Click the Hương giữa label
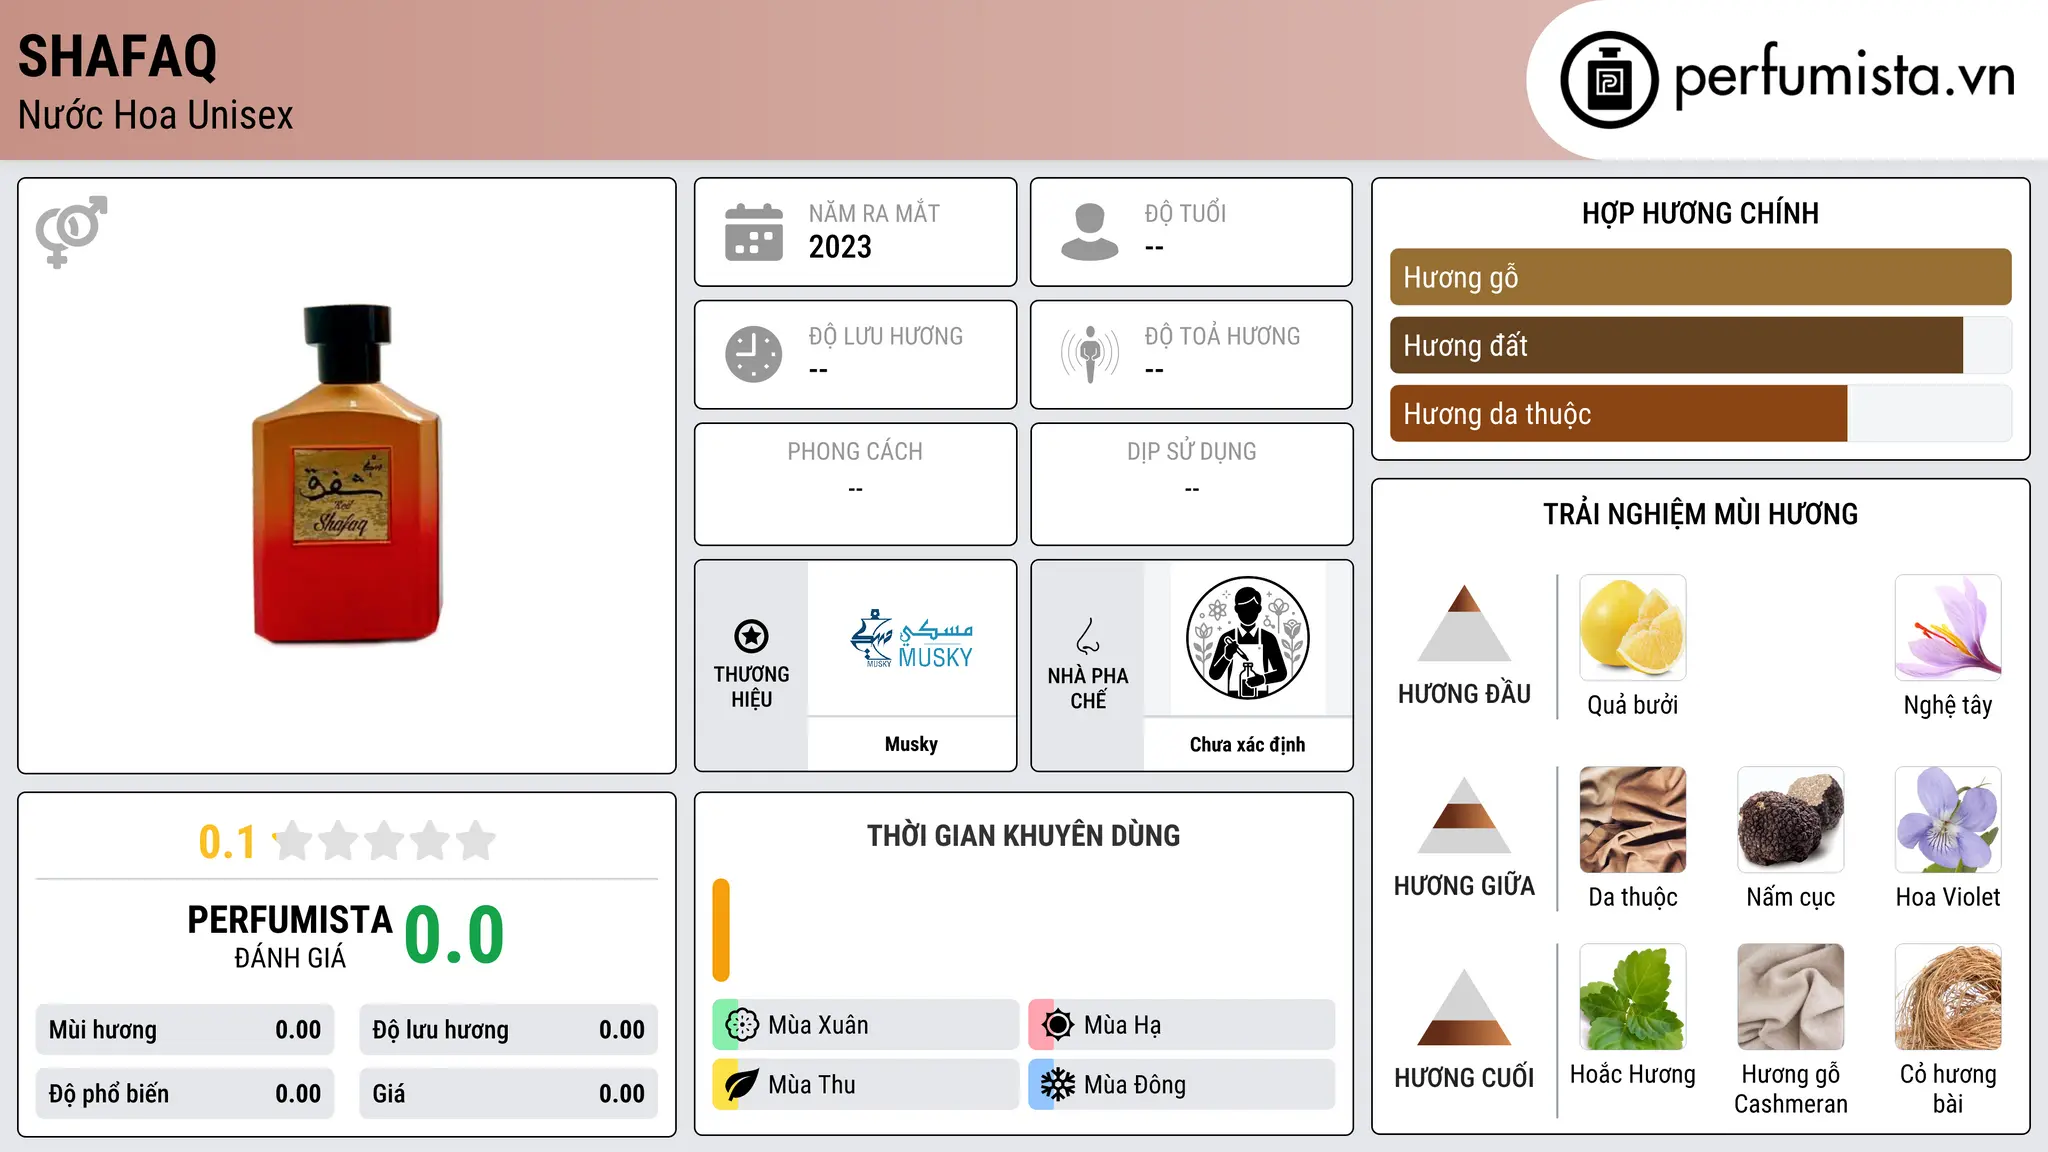Image resolution: width=2048 pixels, height=1152 pixels. (x=1464, y=886)
